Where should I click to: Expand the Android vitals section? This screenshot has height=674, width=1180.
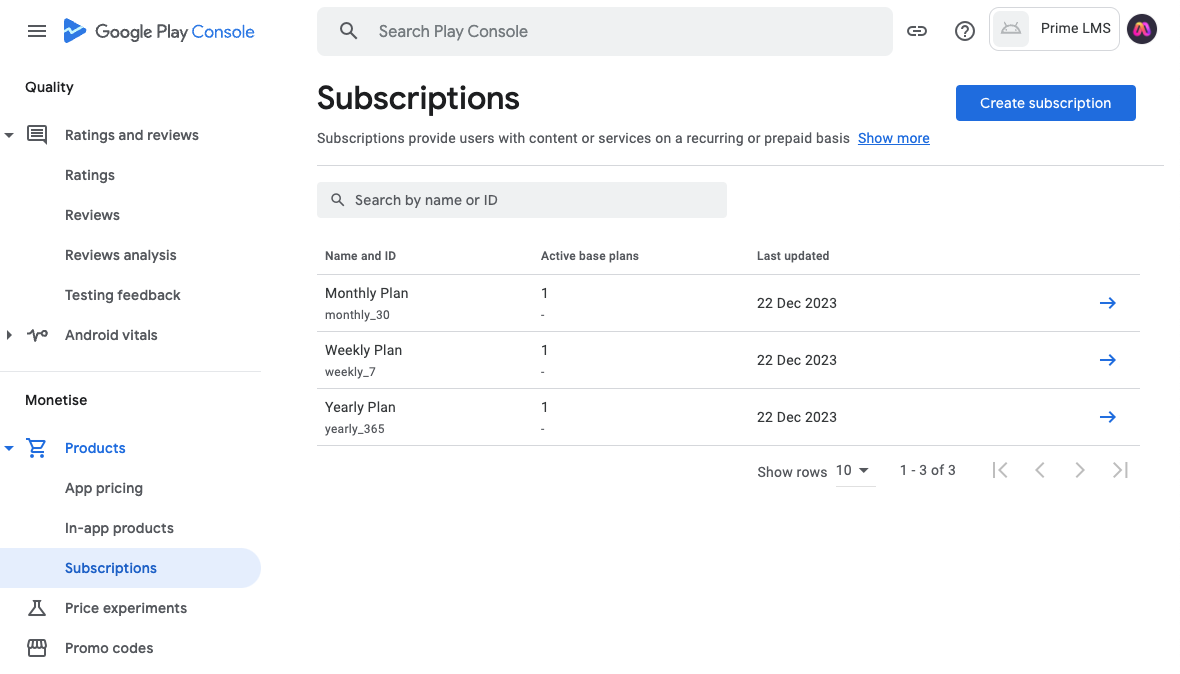9,335
